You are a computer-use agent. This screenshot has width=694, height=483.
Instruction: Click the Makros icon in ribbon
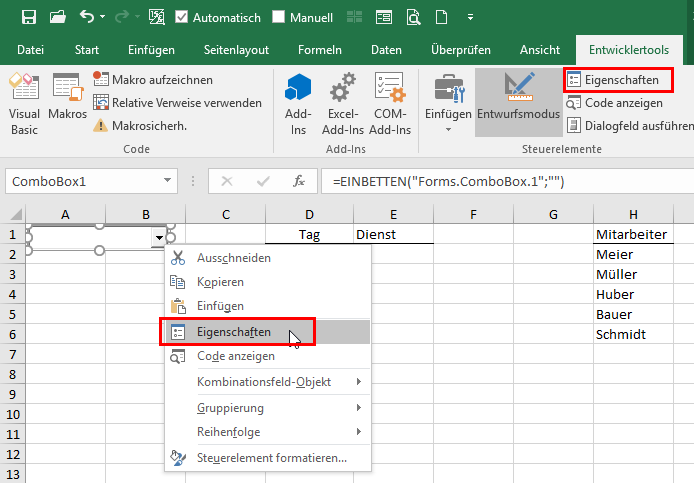point(67,99)
